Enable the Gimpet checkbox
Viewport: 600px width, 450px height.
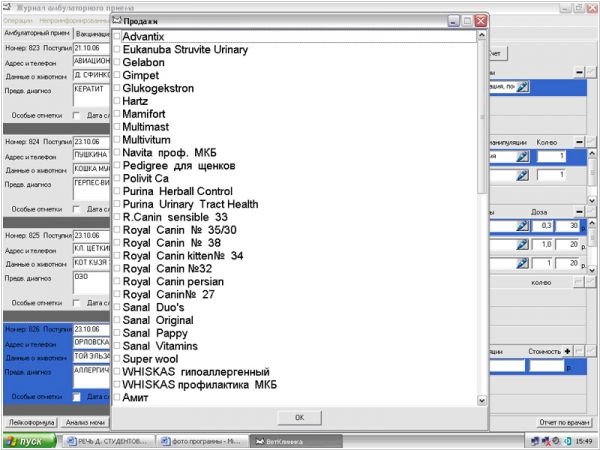pos(117,75)
